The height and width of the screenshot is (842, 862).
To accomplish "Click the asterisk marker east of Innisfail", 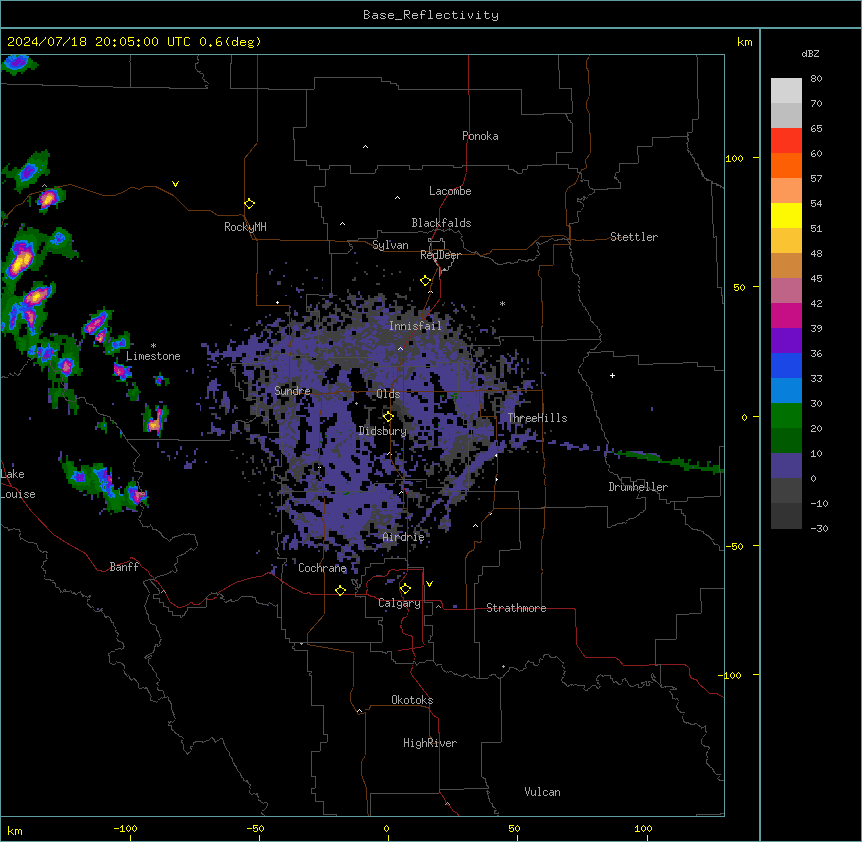I will [x=502, y=303].
